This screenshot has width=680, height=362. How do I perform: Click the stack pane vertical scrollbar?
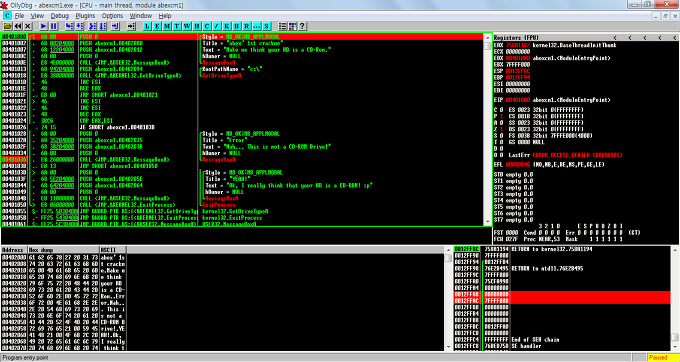pos(674,299)
